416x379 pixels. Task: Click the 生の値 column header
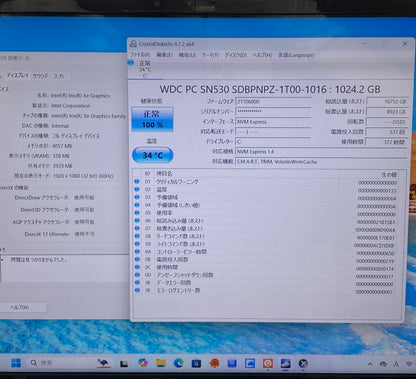point(389,174)
